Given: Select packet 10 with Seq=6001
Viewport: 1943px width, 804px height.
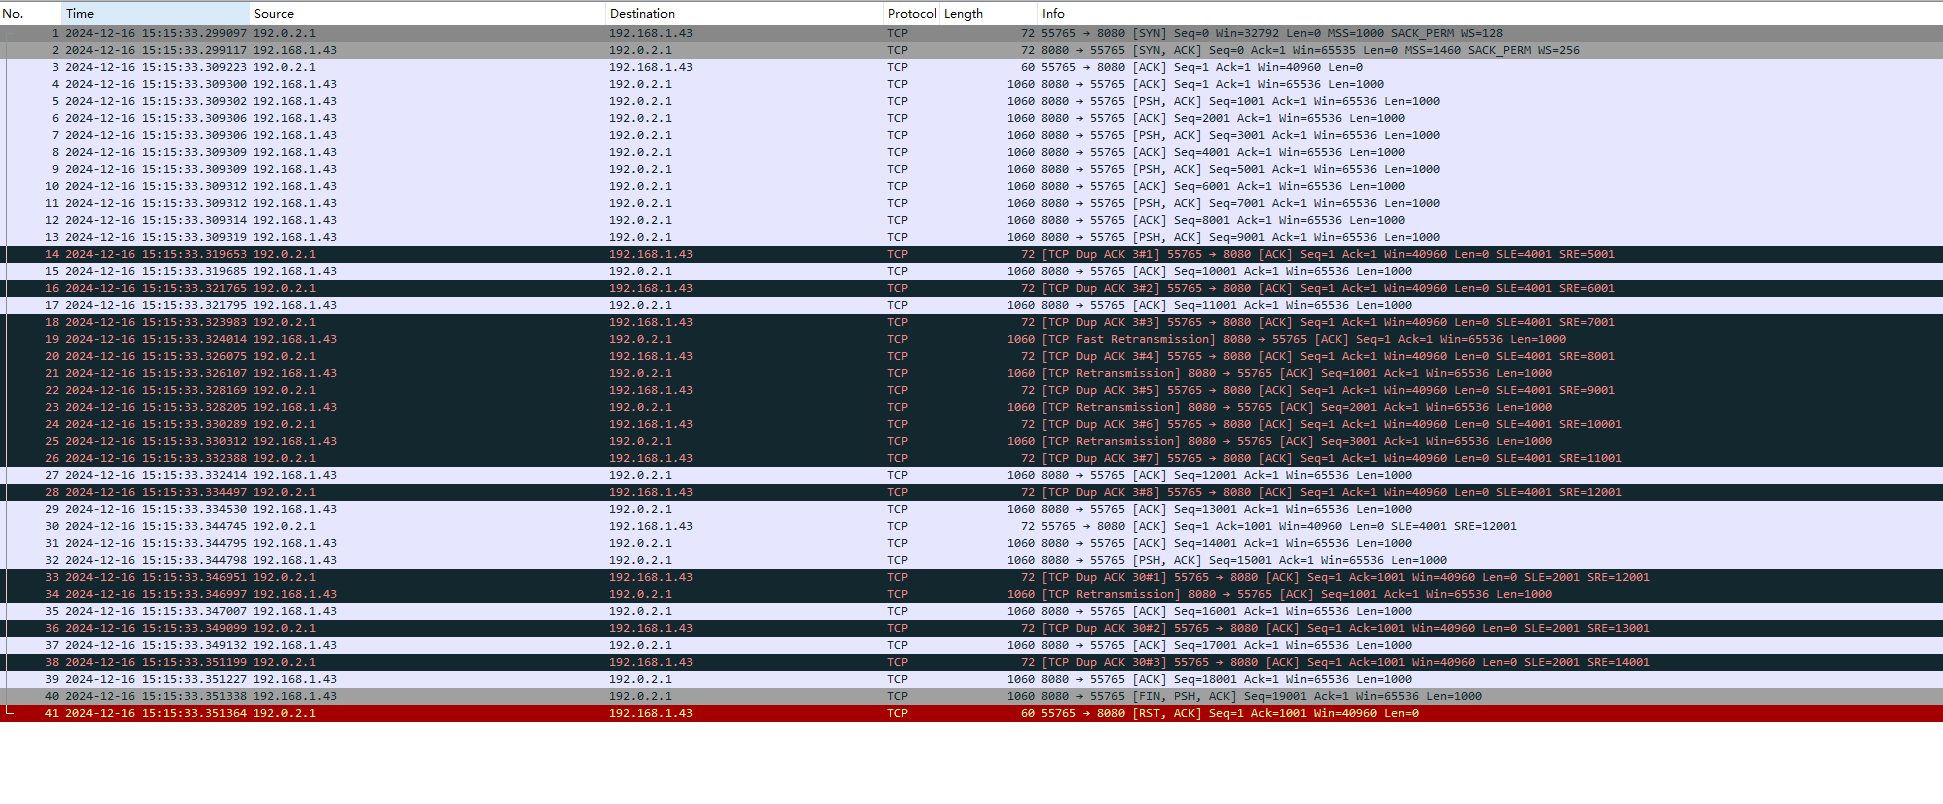Looking at the screenshot, I should [x=971, y=186].
